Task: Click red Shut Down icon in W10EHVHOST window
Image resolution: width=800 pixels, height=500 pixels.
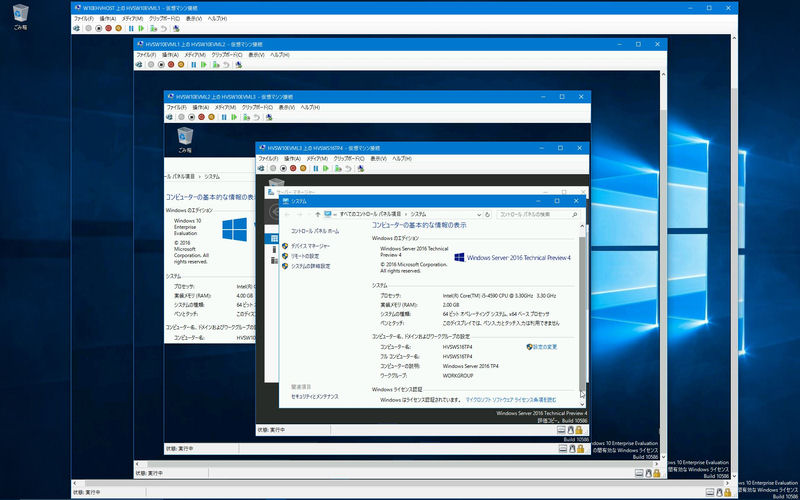Action: (108, 29)
